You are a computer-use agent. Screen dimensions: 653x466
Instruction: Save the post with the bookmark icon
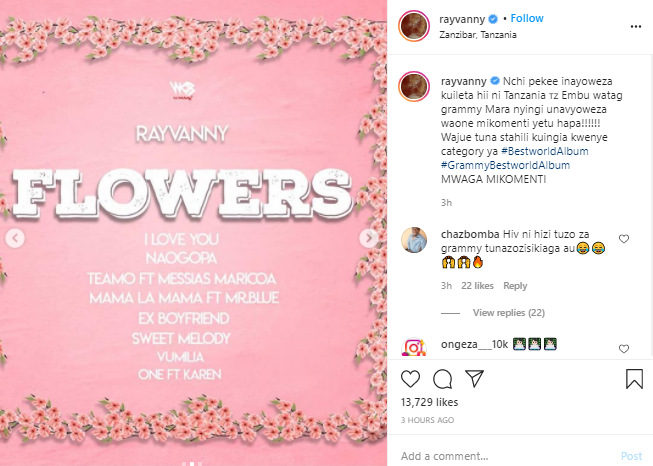point(634,379)
